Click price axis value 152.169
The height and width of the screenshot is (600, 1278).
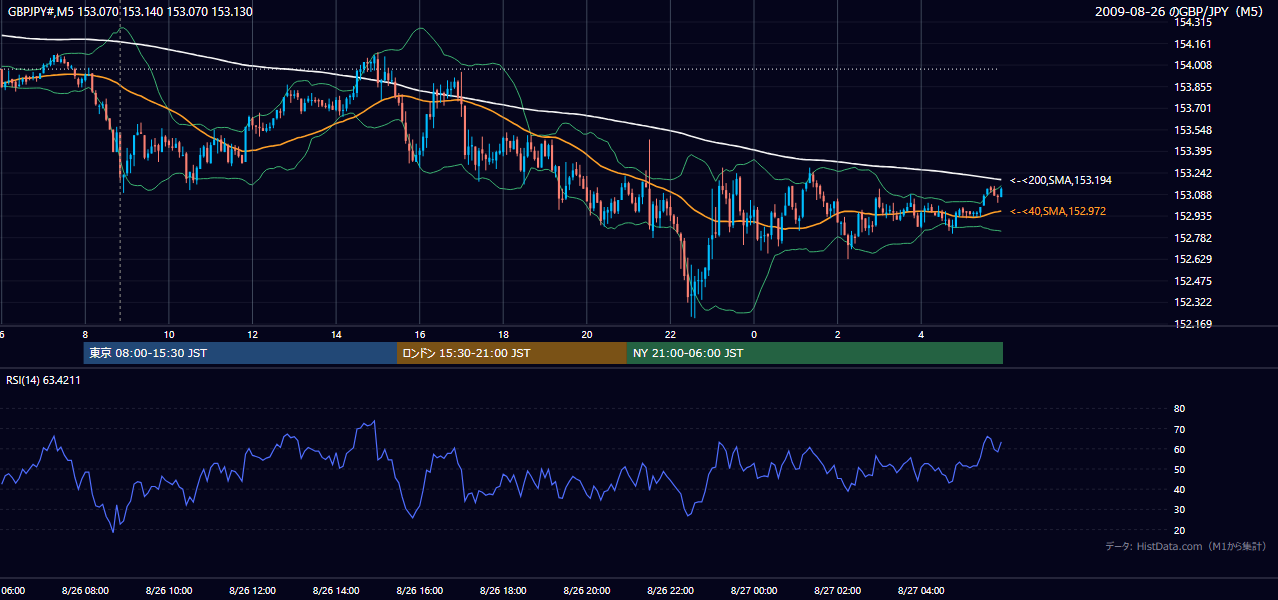1192,324
